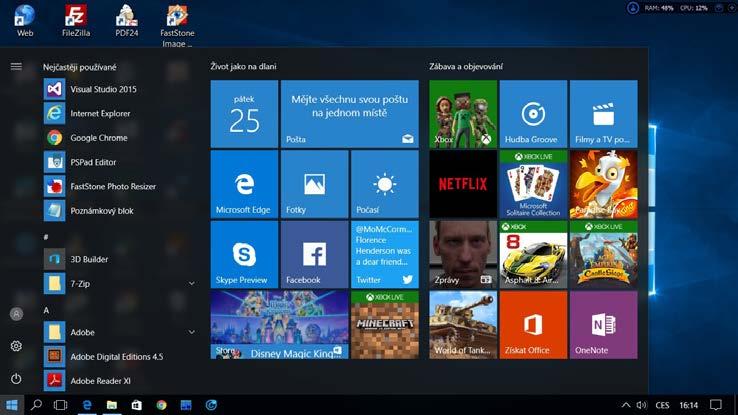Image resolution: width=738 pixels, height=415 pixels.
Task: Open the clock showing 16:14
Action: (x=689, y=405)
